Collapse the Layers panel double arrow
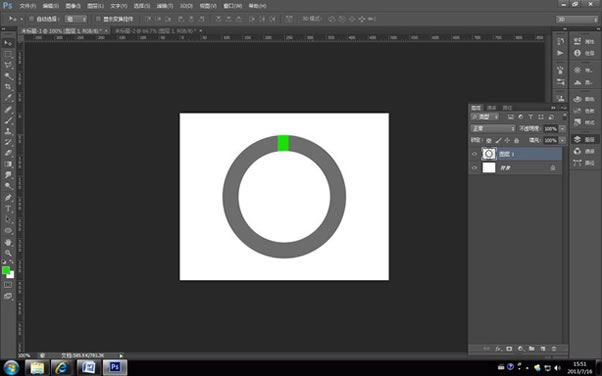 click(553, 108)
